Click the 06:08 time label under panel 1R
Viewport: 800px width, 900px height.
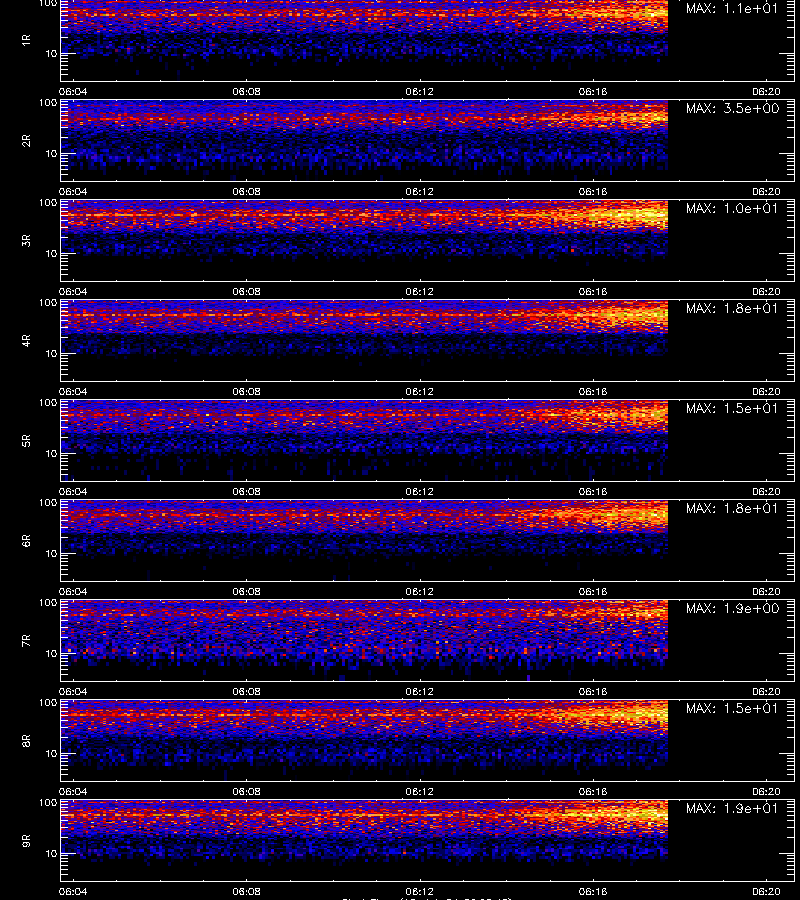point(246,91)
